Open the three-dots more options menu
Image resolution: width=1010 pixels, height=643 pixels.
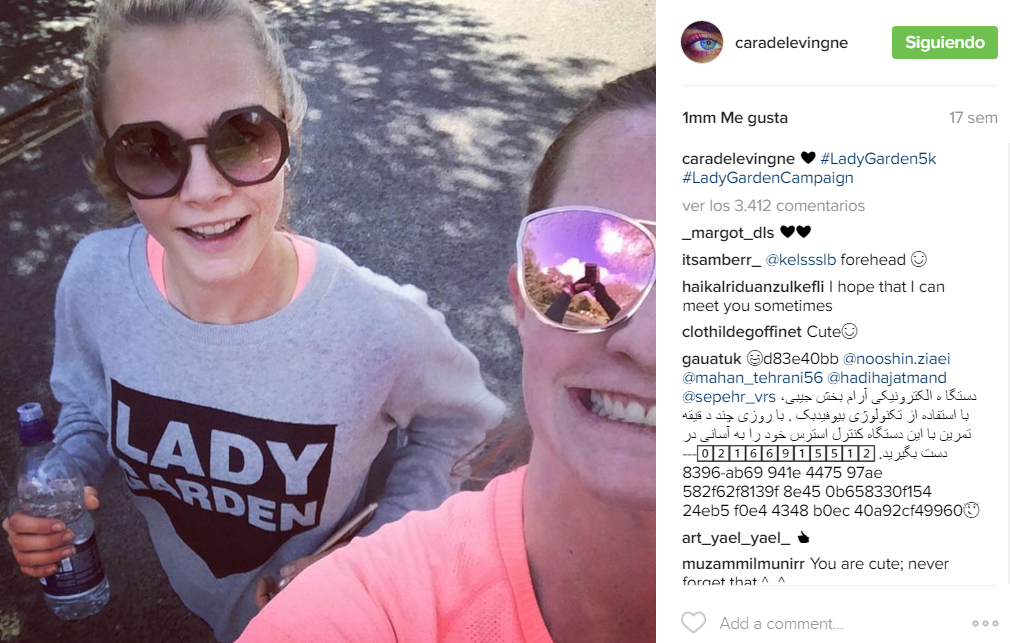(985, 623)
